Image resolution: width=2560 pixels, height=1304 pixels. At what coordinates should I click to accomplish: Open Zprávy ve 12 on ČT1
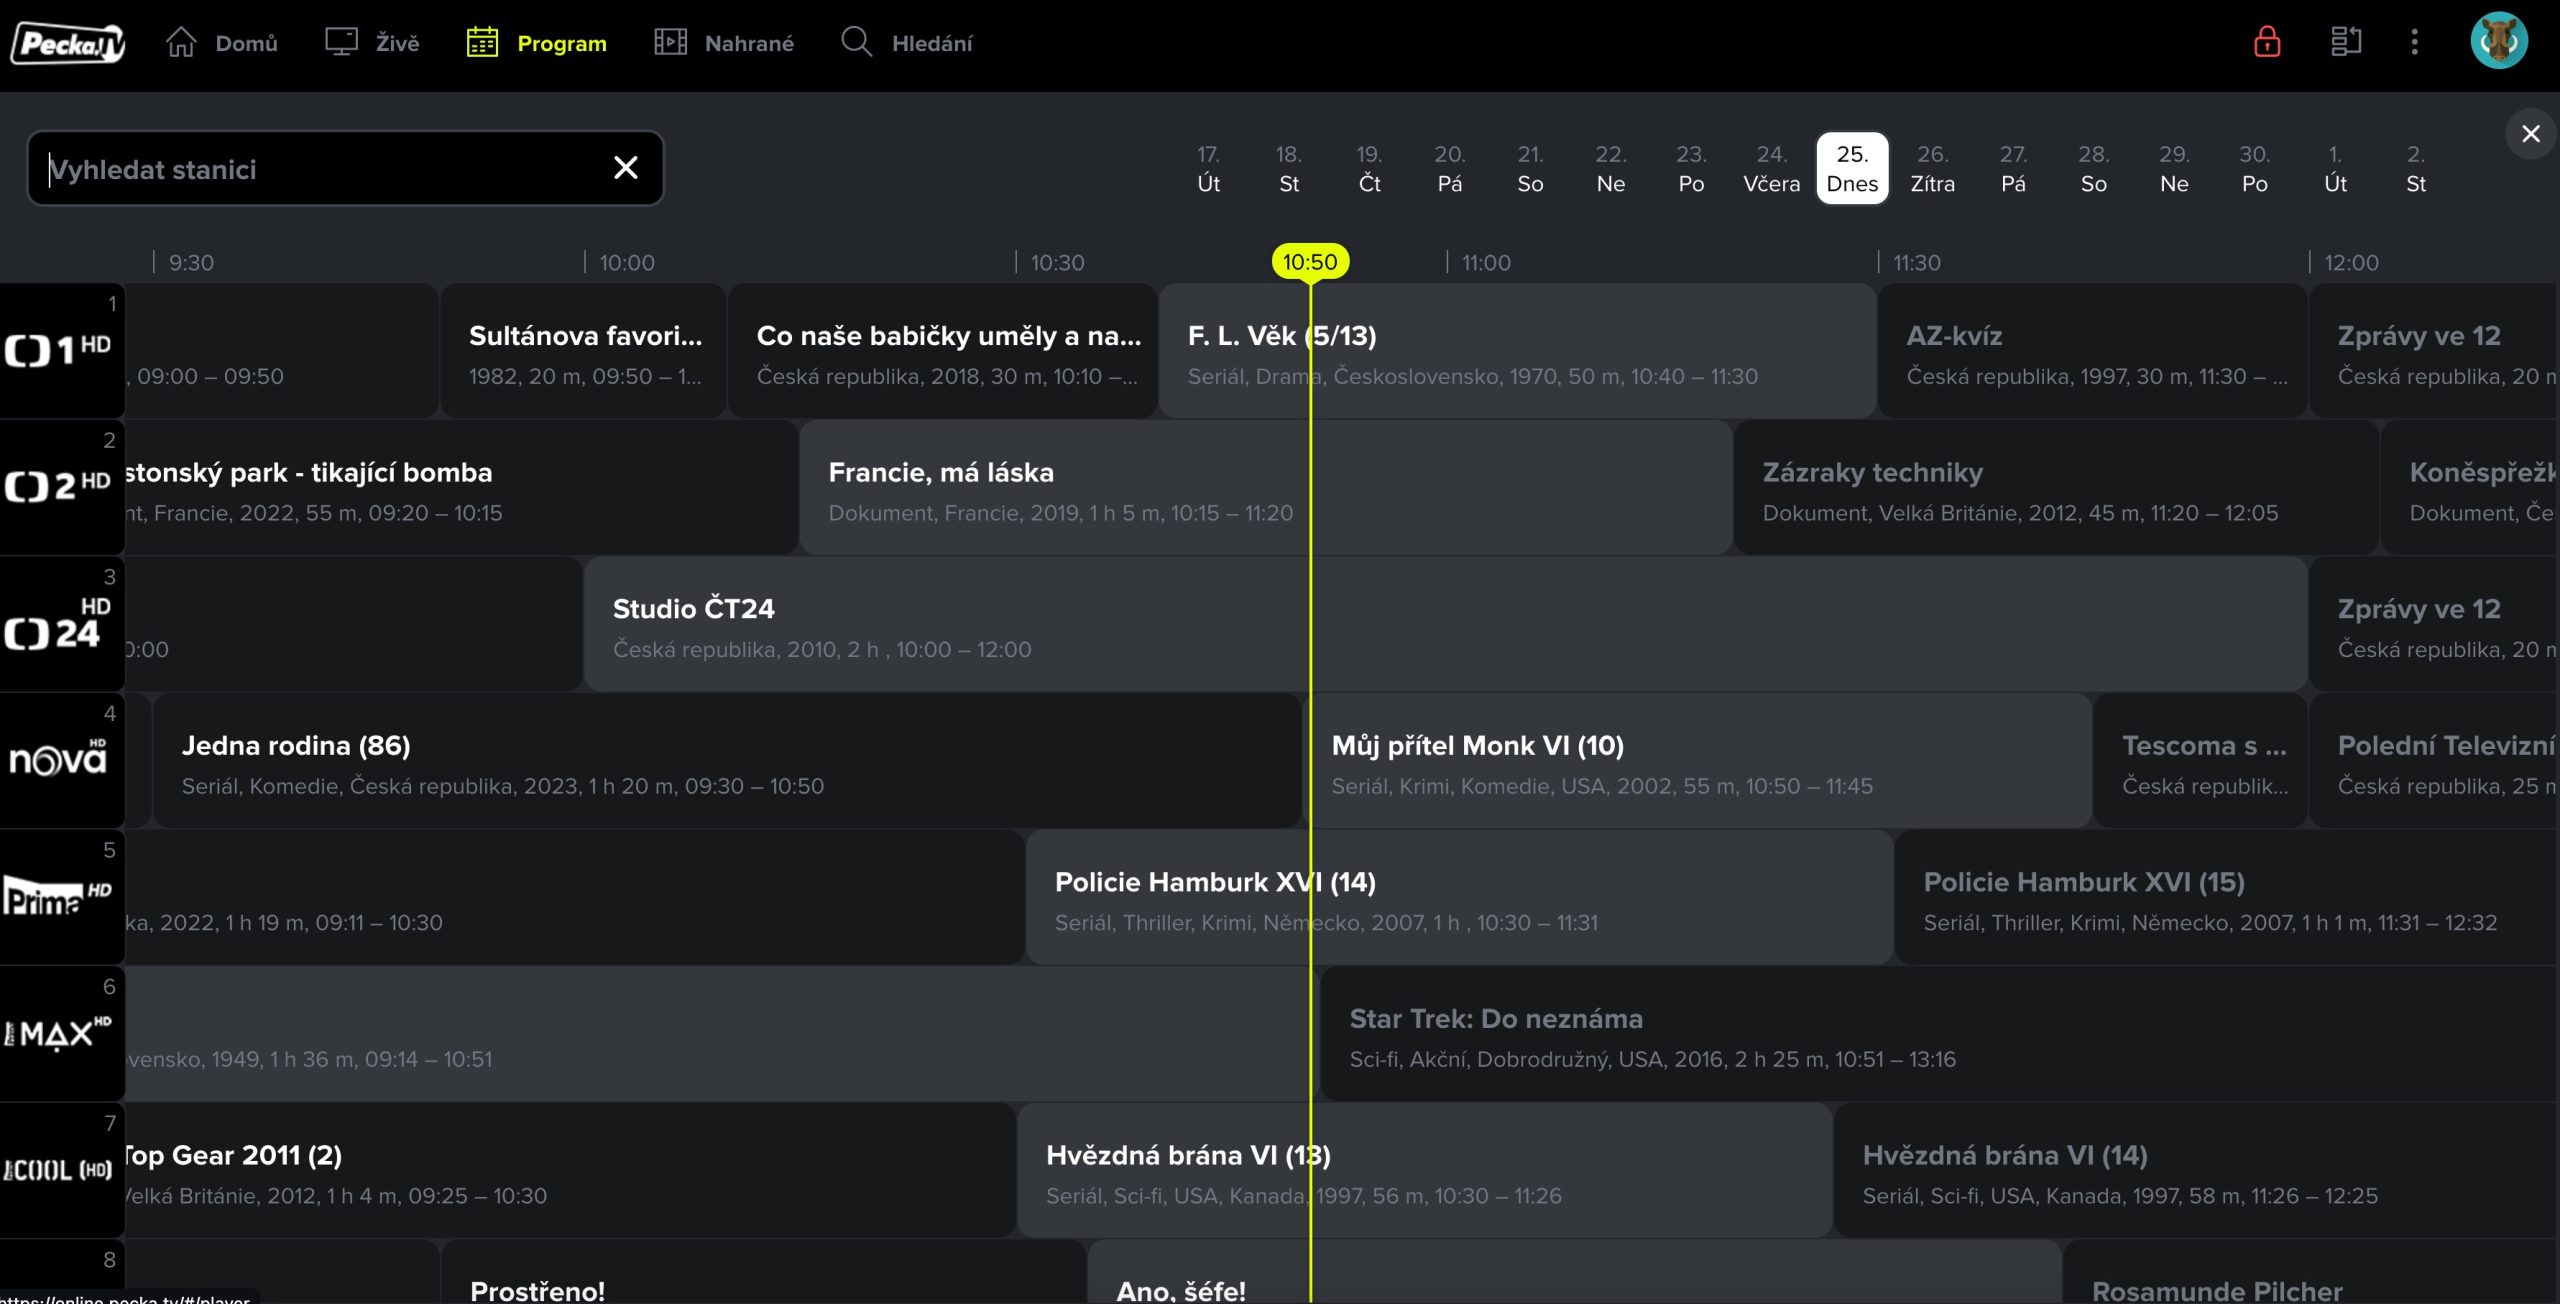coord(2434,351)
